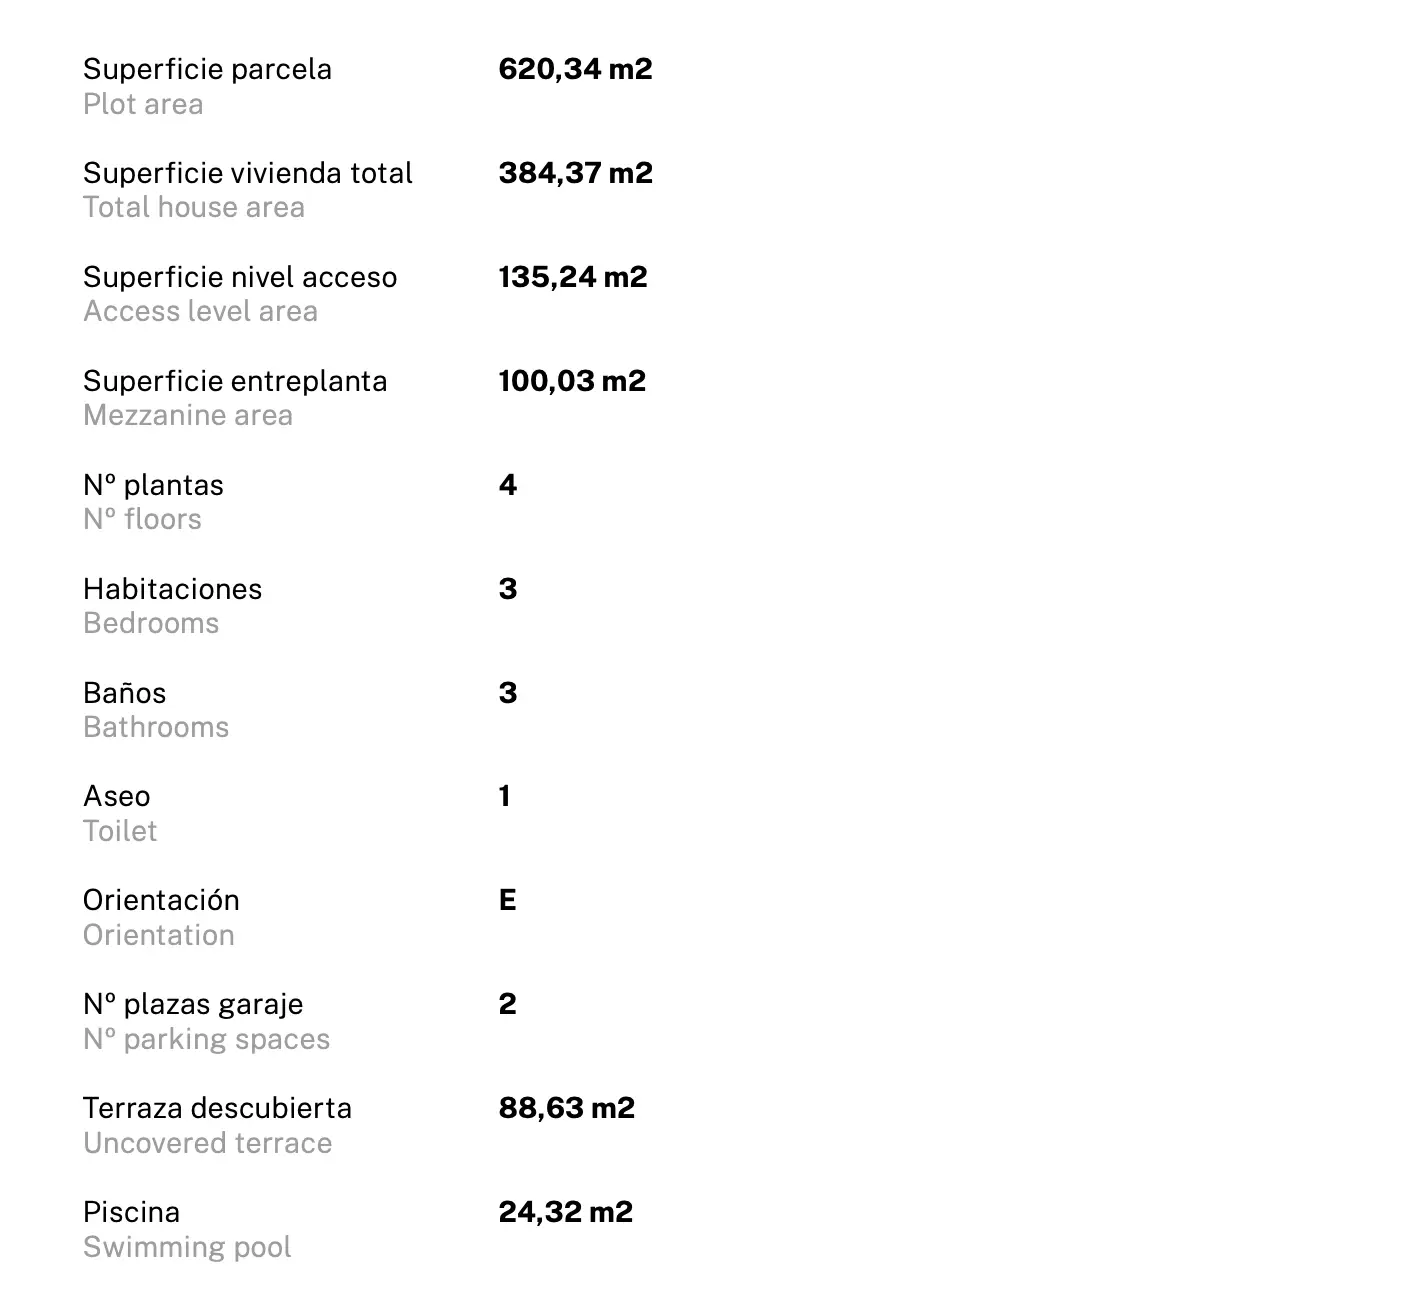Click the Superficie vivienda total label
1412x1316 pixels.
tap(247, 173)
